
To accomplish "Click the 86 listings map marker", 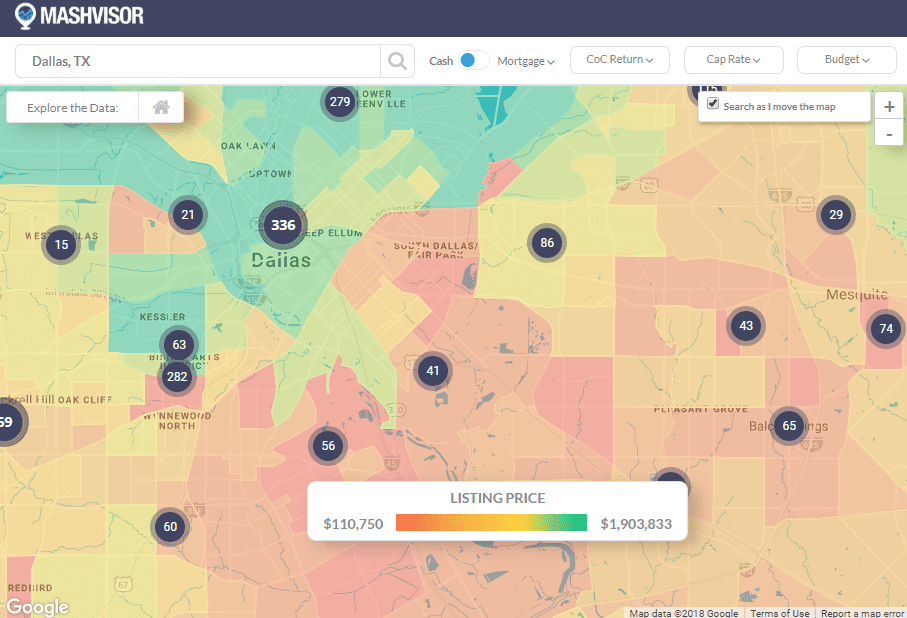I will [547, 242].
